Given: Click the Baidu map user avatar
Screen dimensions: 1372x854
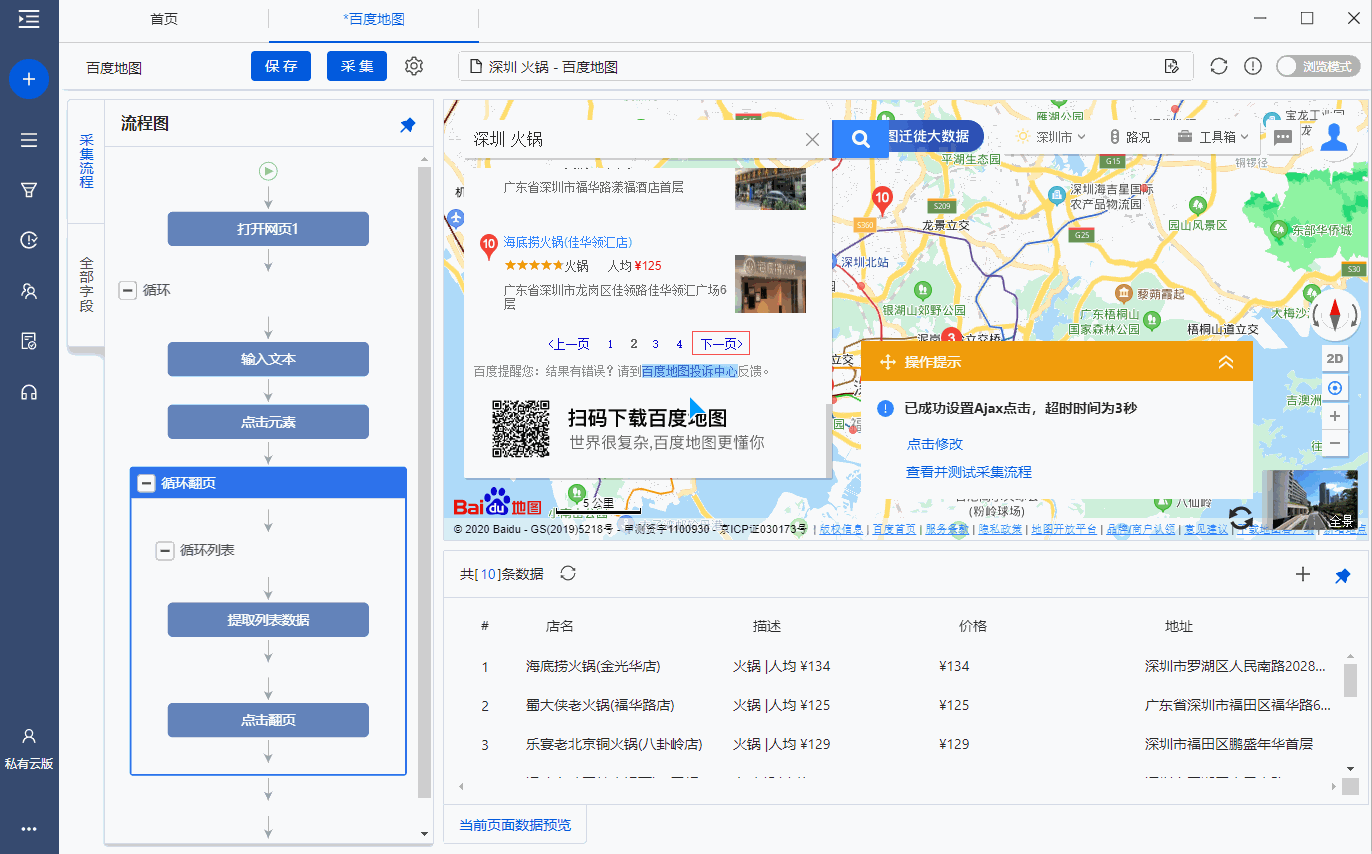Looking at the screenshot, I should 1334,137.
